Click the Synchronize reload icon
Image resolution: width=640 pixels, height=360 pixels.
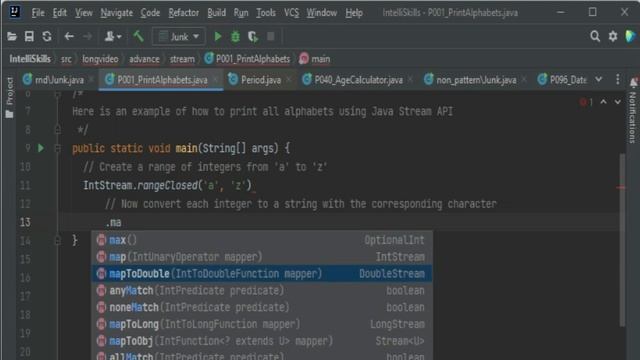(47, 37)
